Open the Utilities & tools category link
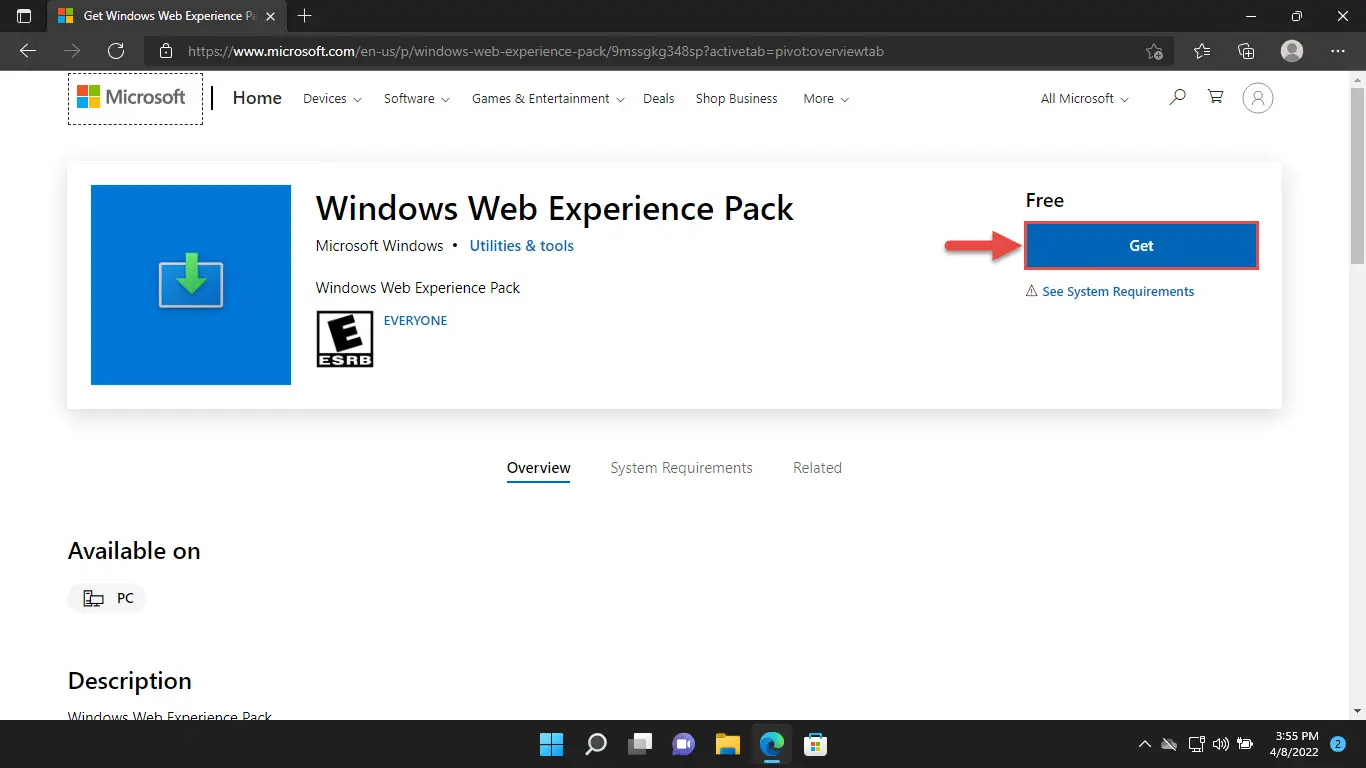The height and width of the screenshot is (768, 1366). 522,246
